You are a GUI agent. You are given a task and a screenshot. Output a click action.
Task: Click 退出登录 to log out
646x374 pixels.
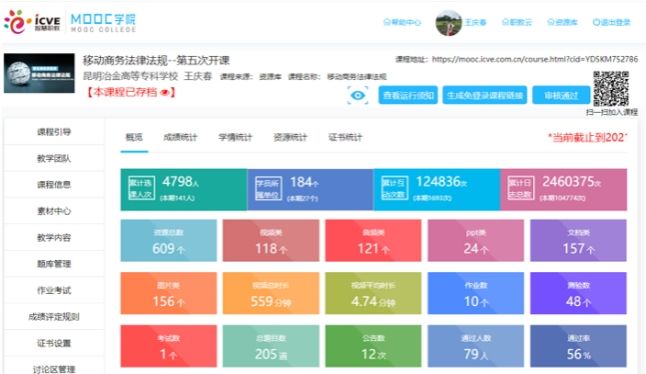pos(611,22)
